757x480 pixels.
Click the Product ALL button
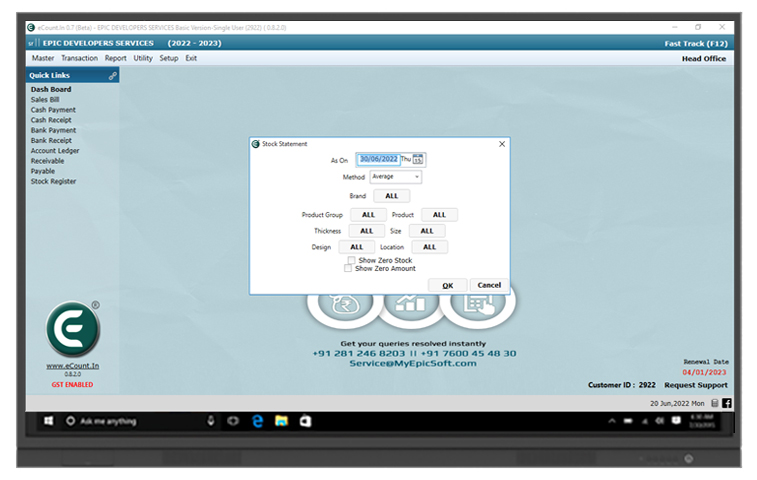tap(439, 215)
